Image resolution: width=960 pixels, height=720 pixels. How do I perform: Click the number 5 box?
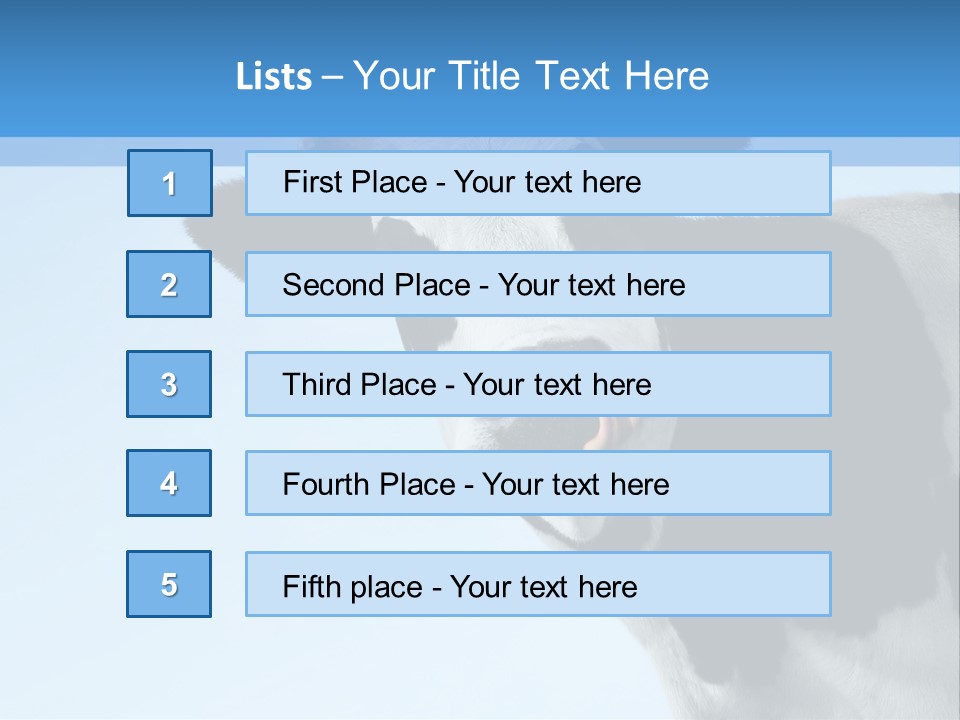169,584
